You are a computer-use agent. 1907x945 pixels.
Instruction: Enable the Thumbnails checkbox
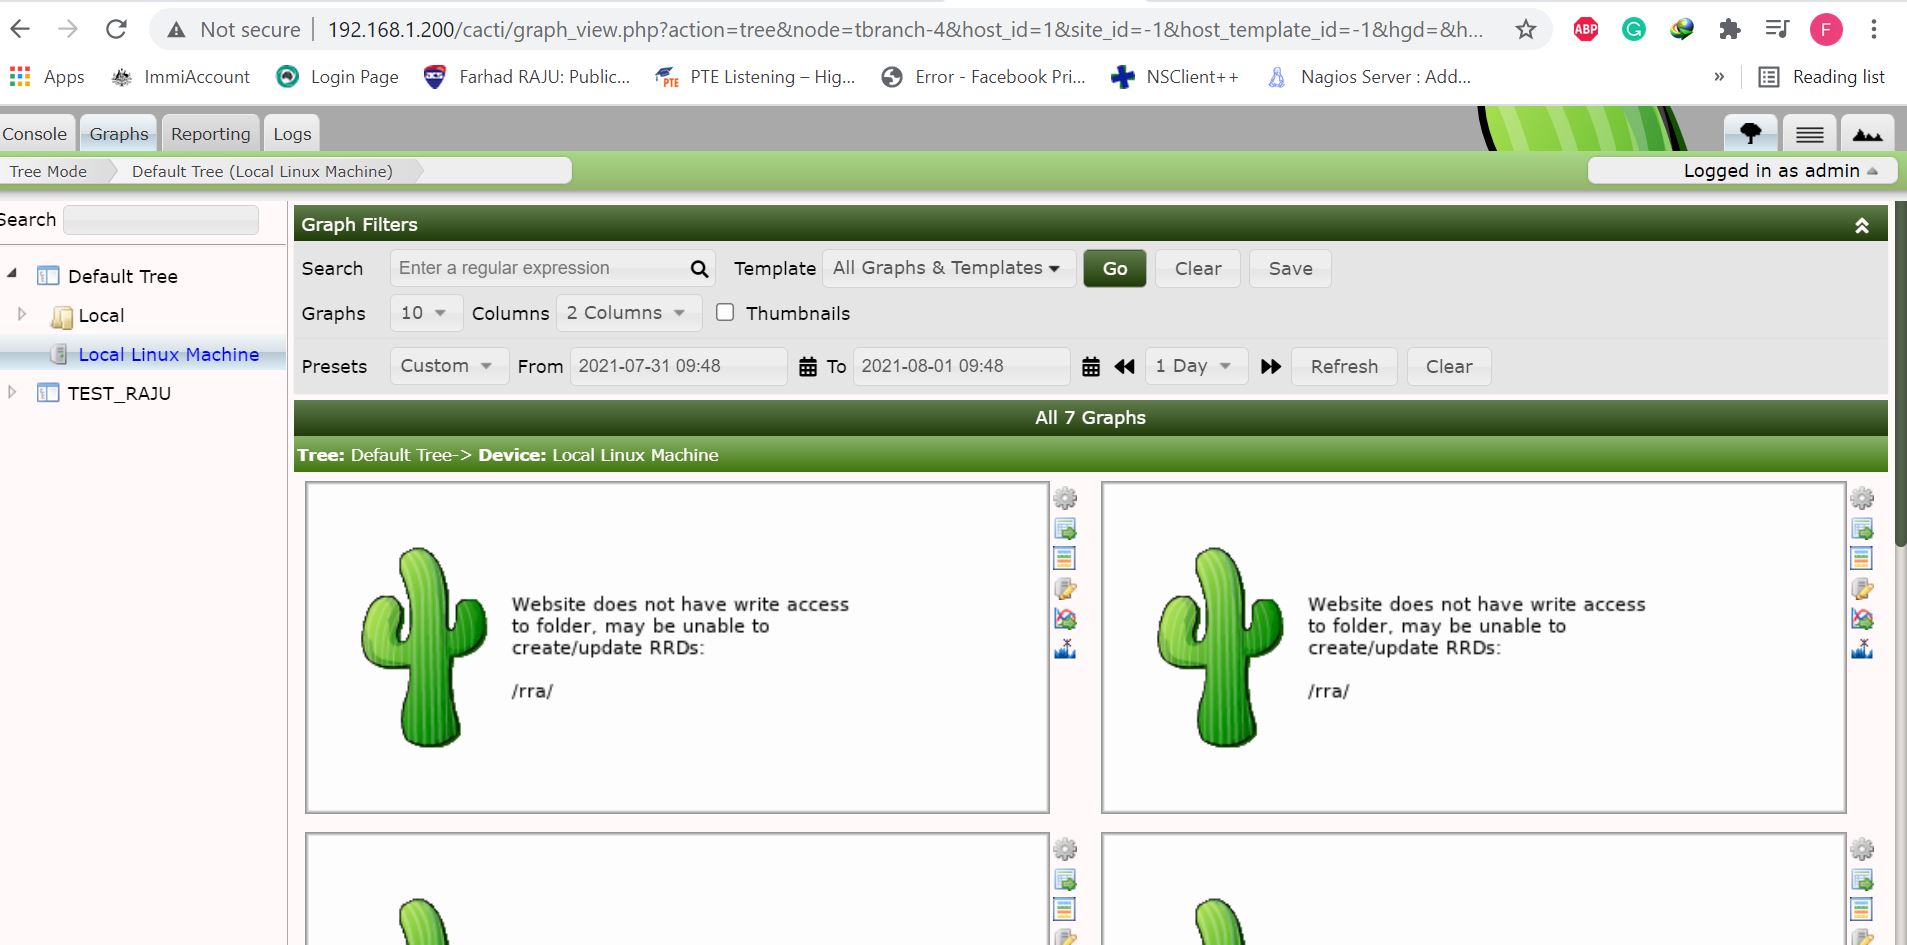coord(725,312)
